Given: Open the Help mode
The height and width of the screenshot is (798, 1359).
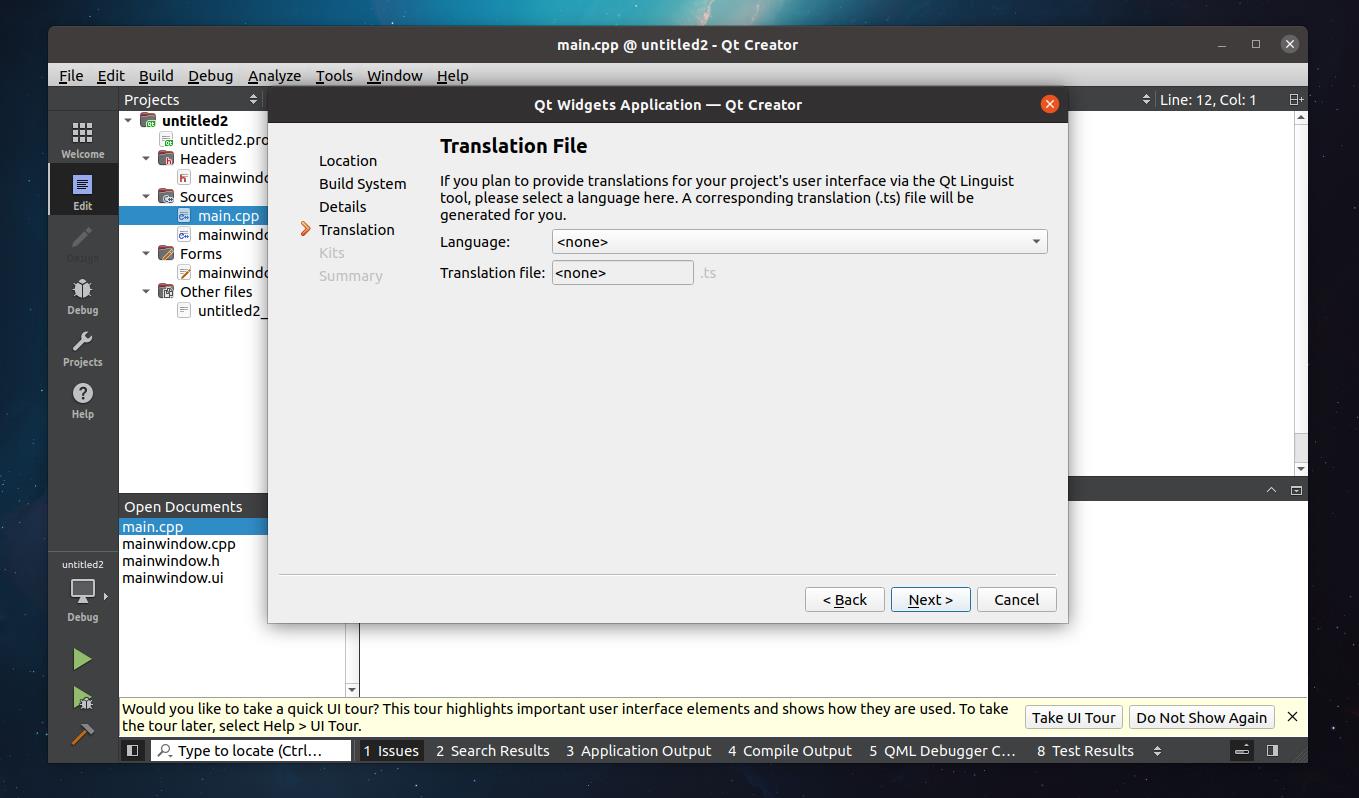Looking at the screenshot, I should pyautogui.click(x=82, y=400).
